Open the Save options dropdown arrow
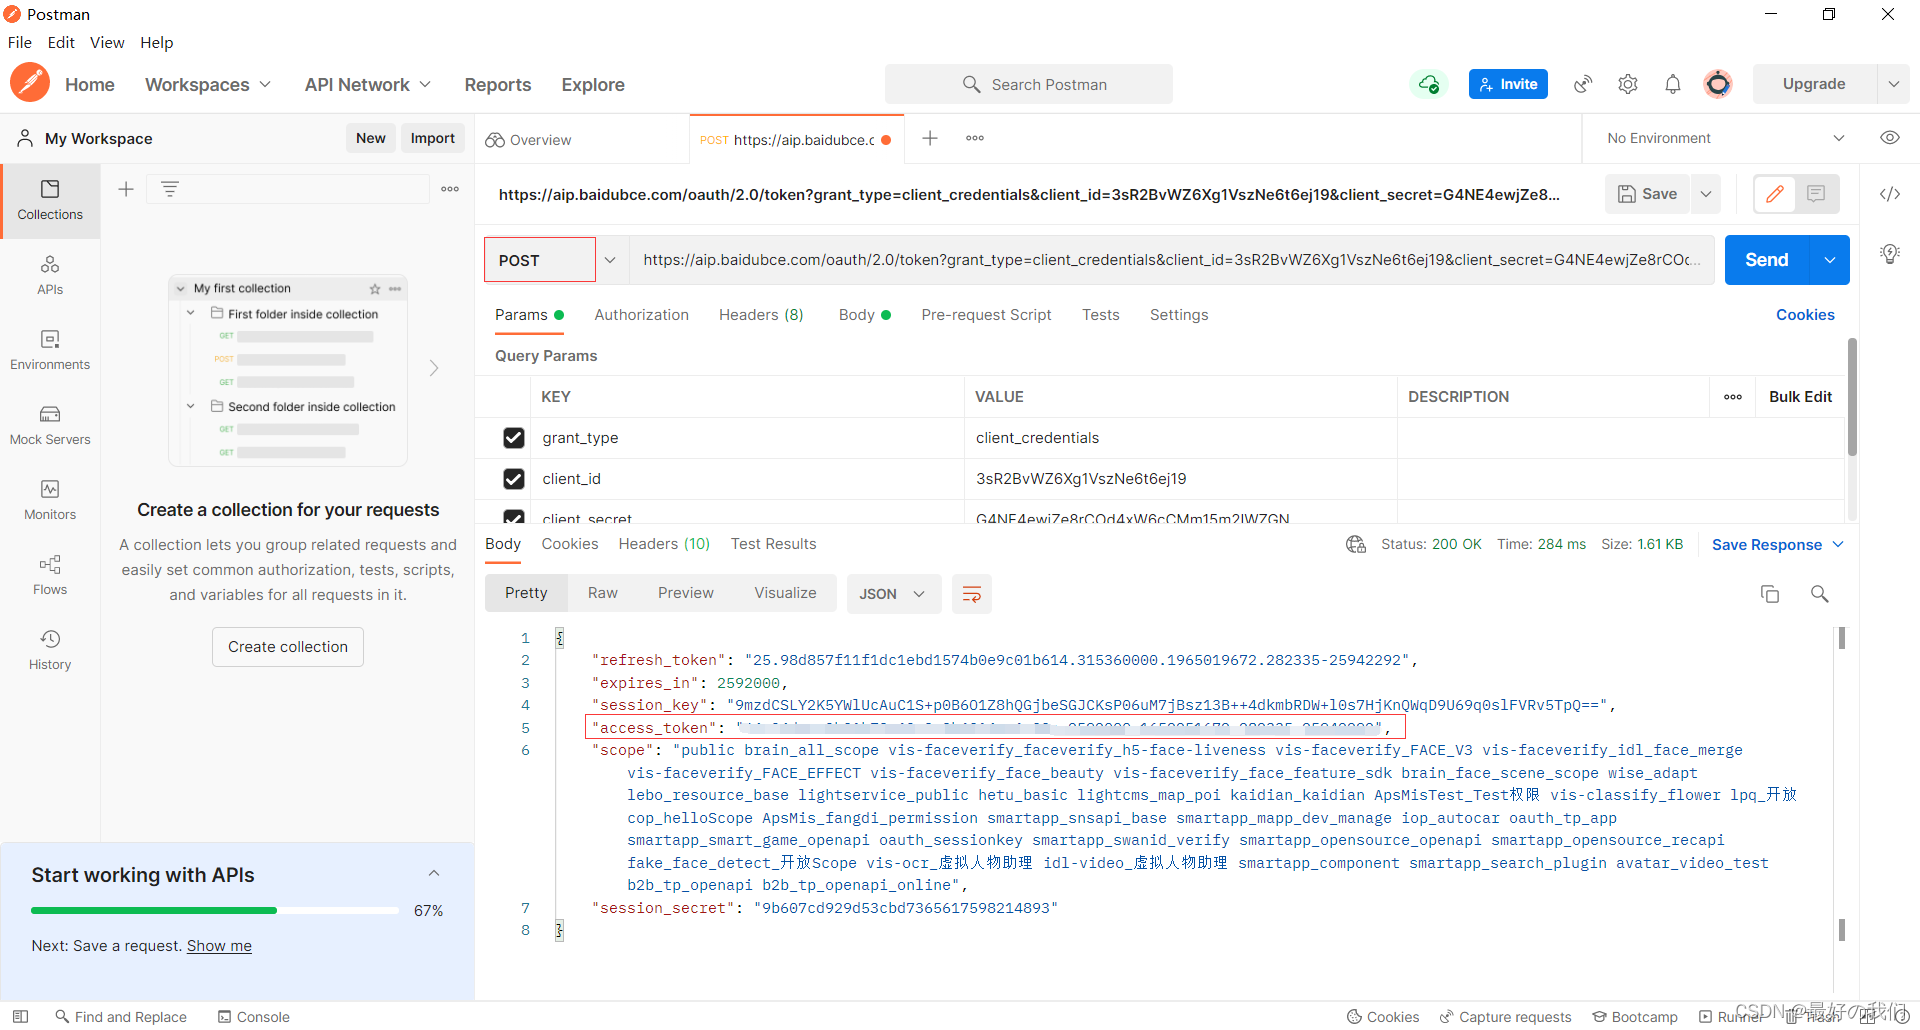 point(1706,194)
